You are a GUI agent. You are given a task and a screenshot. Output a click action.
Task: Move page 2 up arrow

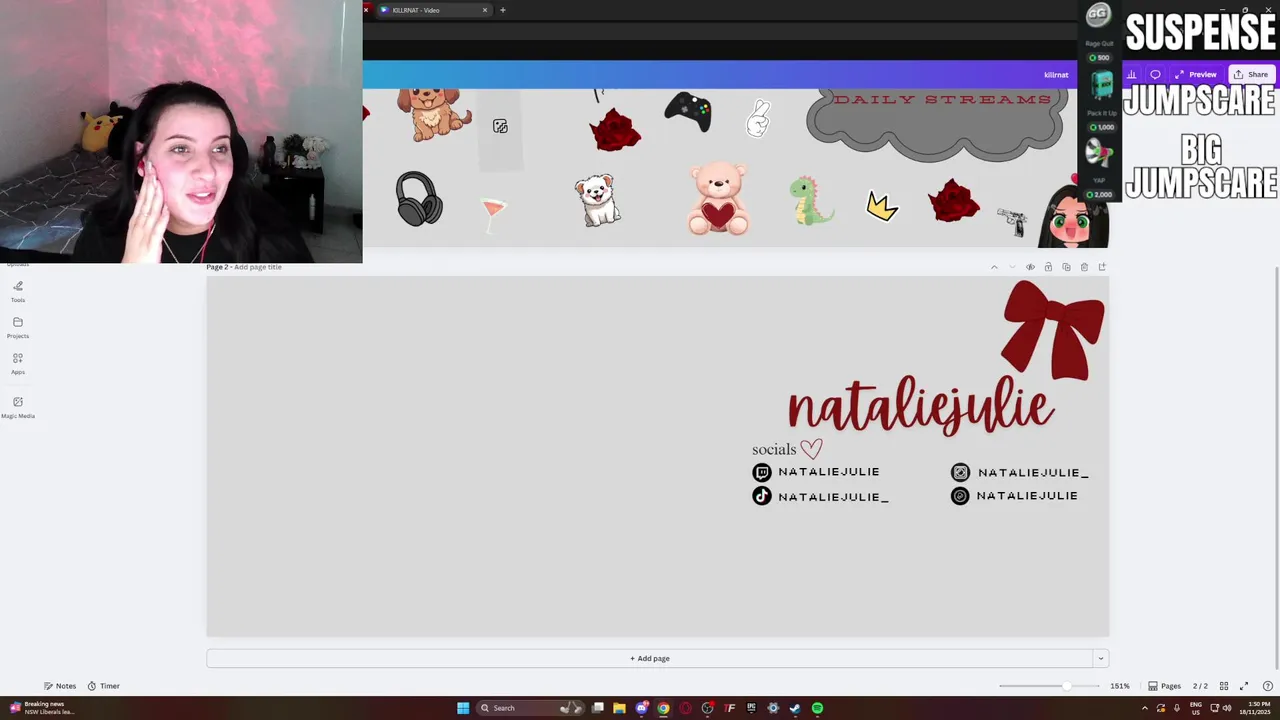(994, 267)
